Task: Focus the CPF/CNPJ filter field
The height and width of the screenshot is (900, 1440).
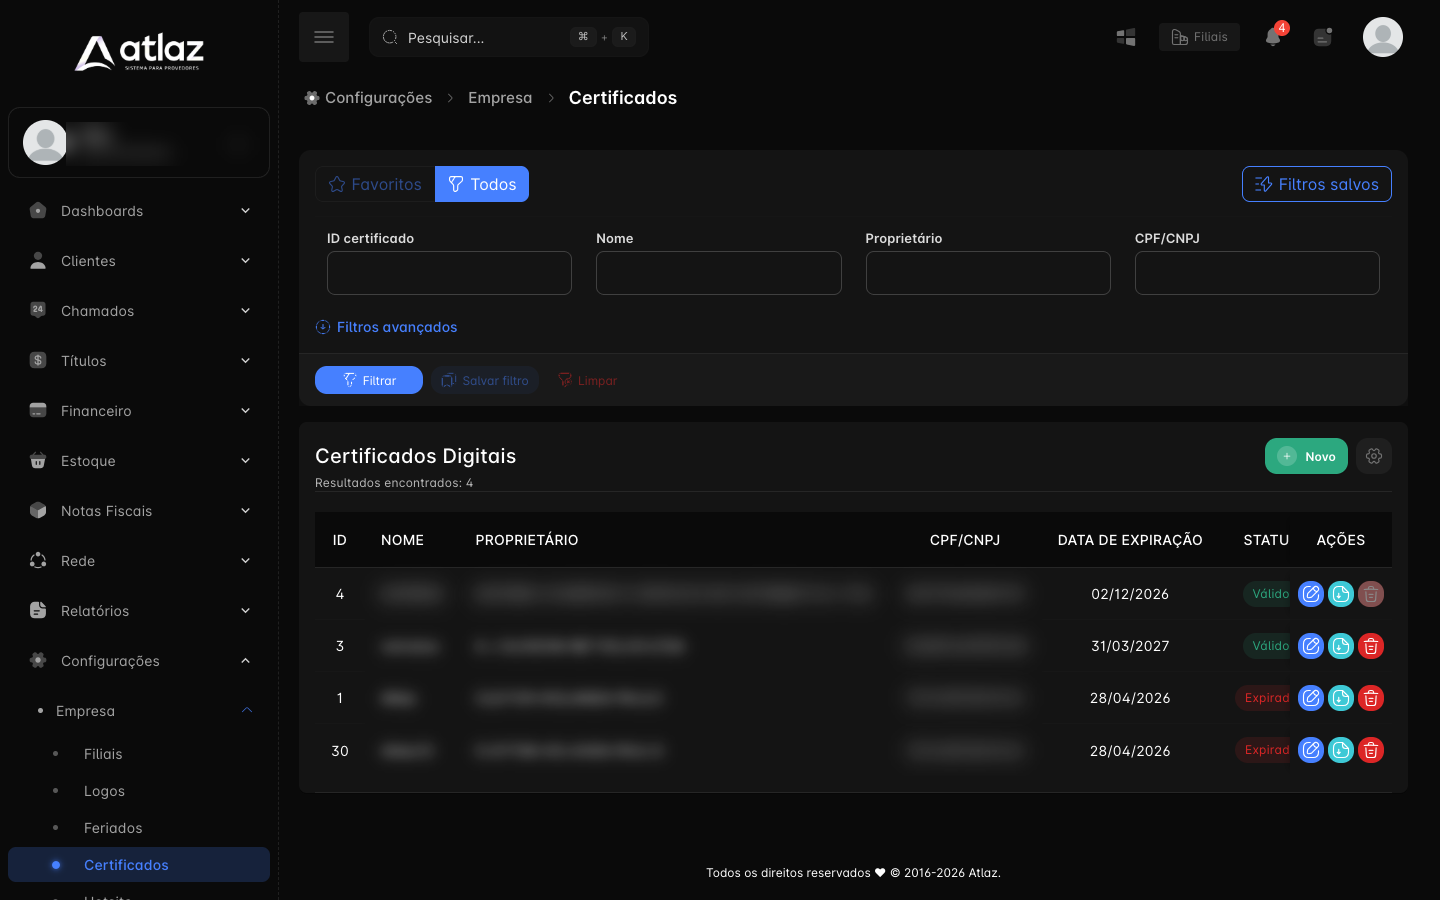Action: [1257, 273]
